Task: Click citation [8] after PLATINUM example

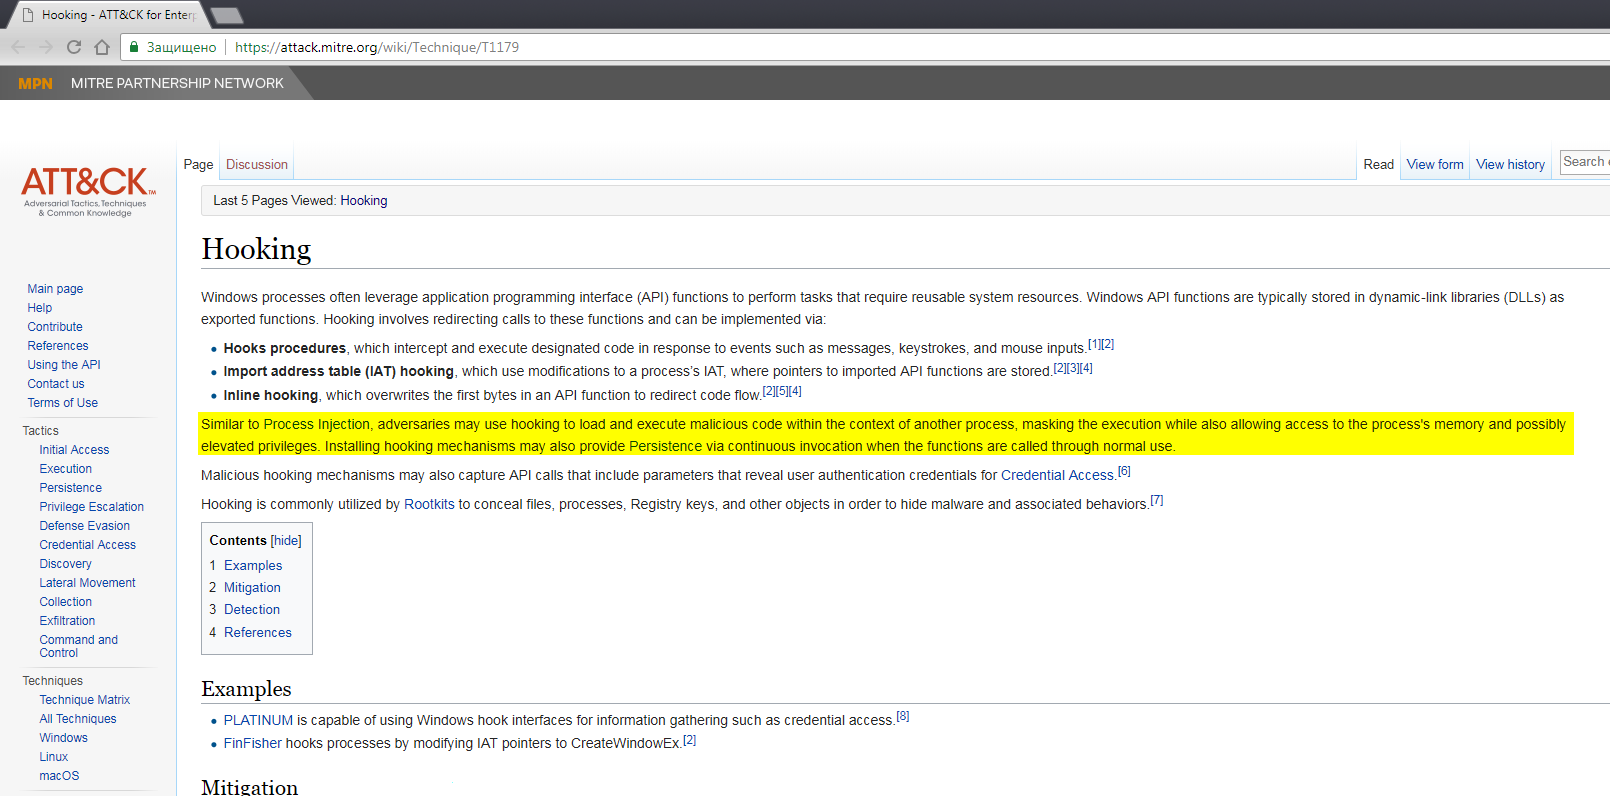Action: pyautogui.click(x=903, y=716)
